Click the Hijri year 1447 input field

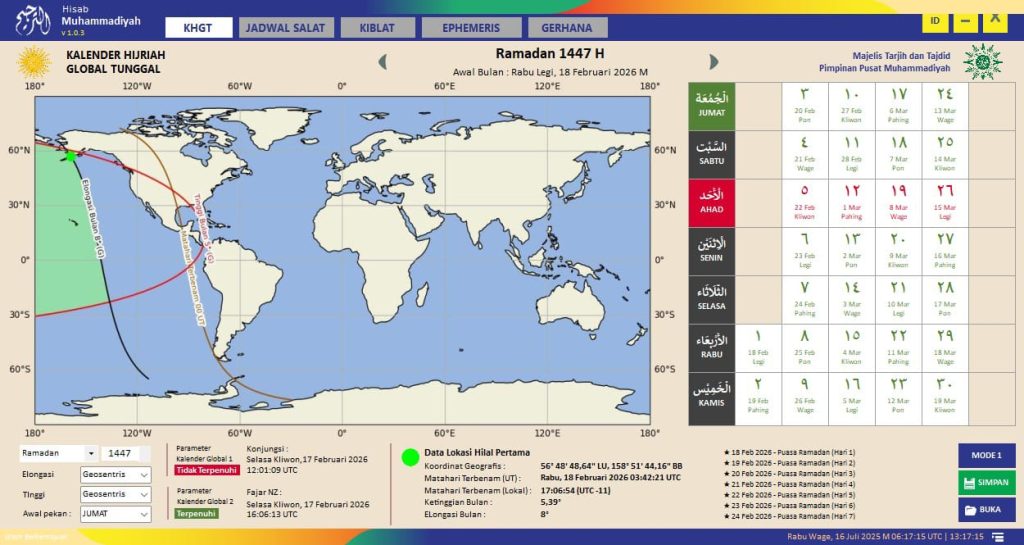point(126,454)
